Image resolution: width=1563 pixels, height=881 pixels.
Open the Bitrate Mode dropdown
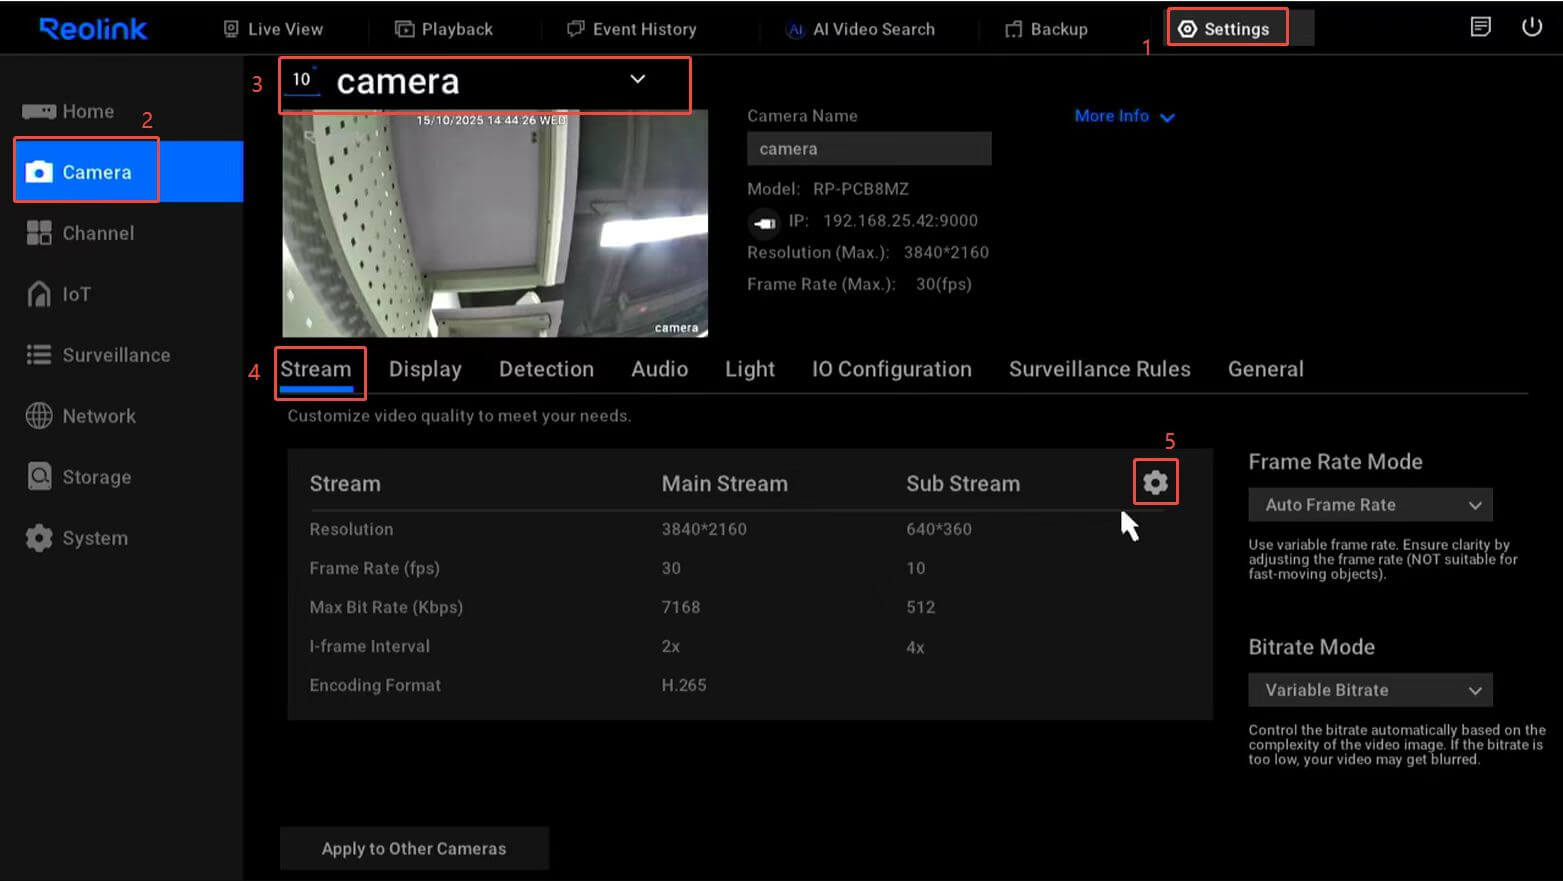(1369, 690)
